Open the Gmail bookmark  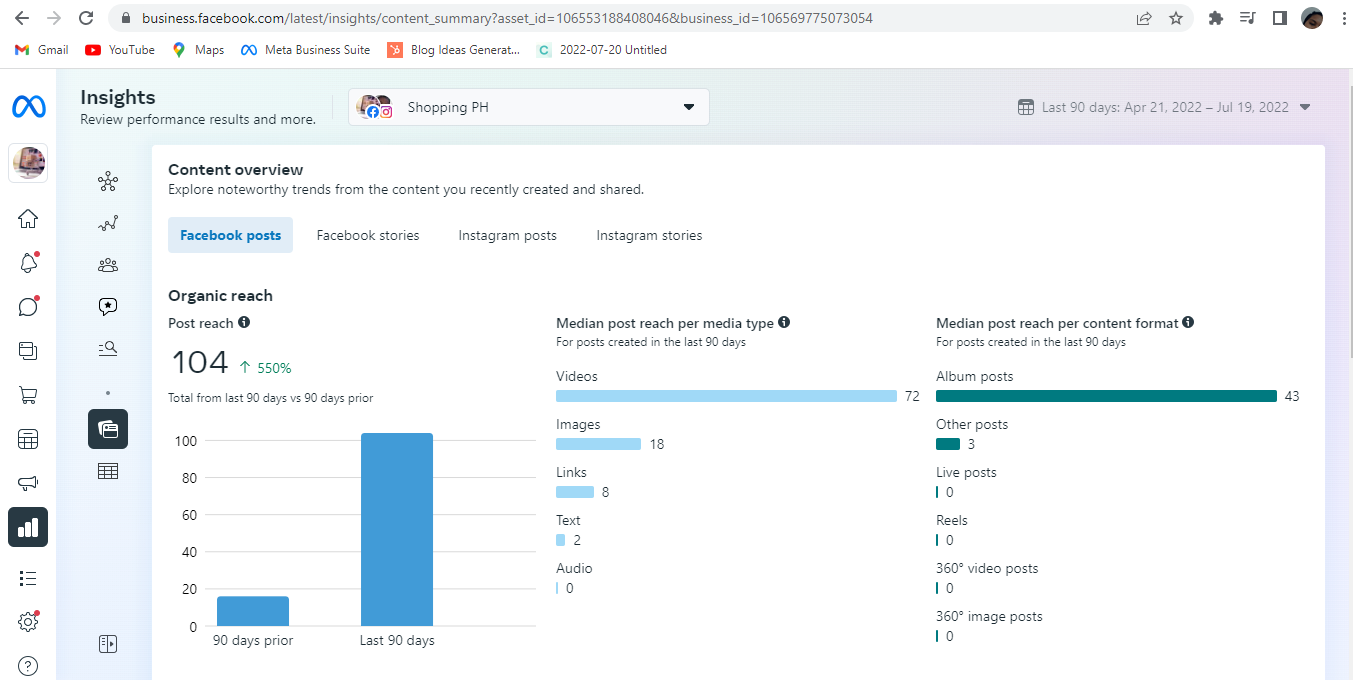click(42, 50)
